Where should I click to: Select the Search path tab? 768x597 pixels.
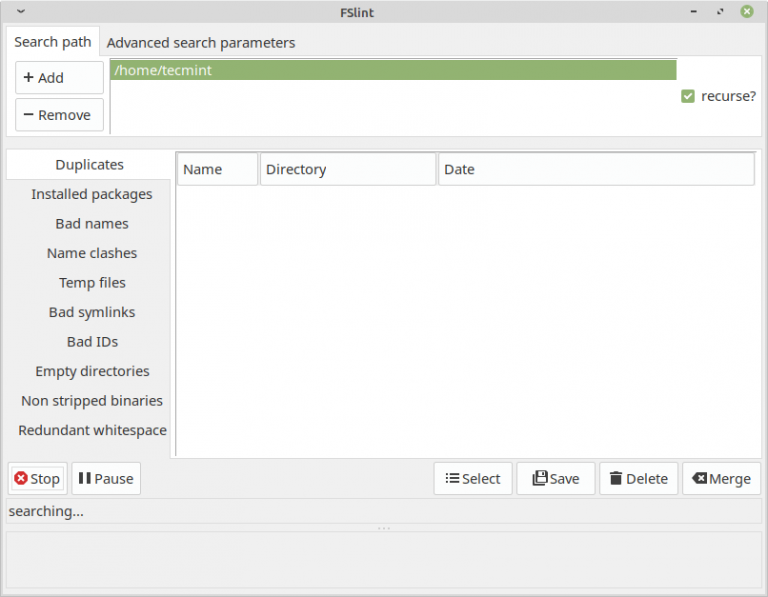53,42
